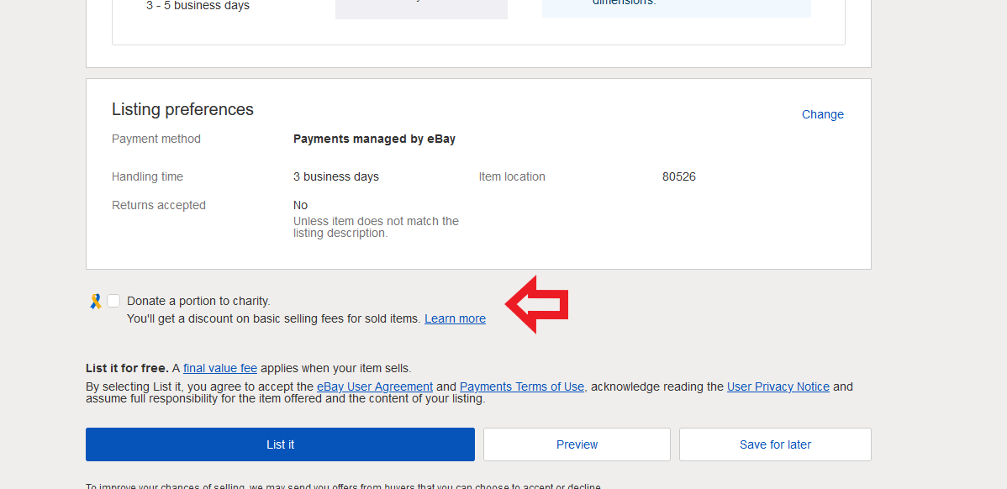The height and width of the screenshot is (489, 1007).
Task: Click the Item location label
Action: coord(512,177)
